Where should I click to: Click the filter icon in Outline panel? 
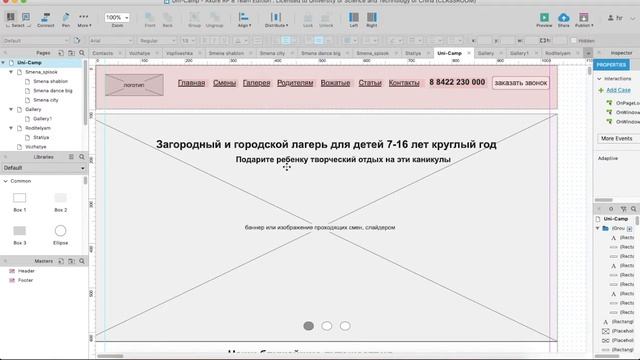click(623, 209)
